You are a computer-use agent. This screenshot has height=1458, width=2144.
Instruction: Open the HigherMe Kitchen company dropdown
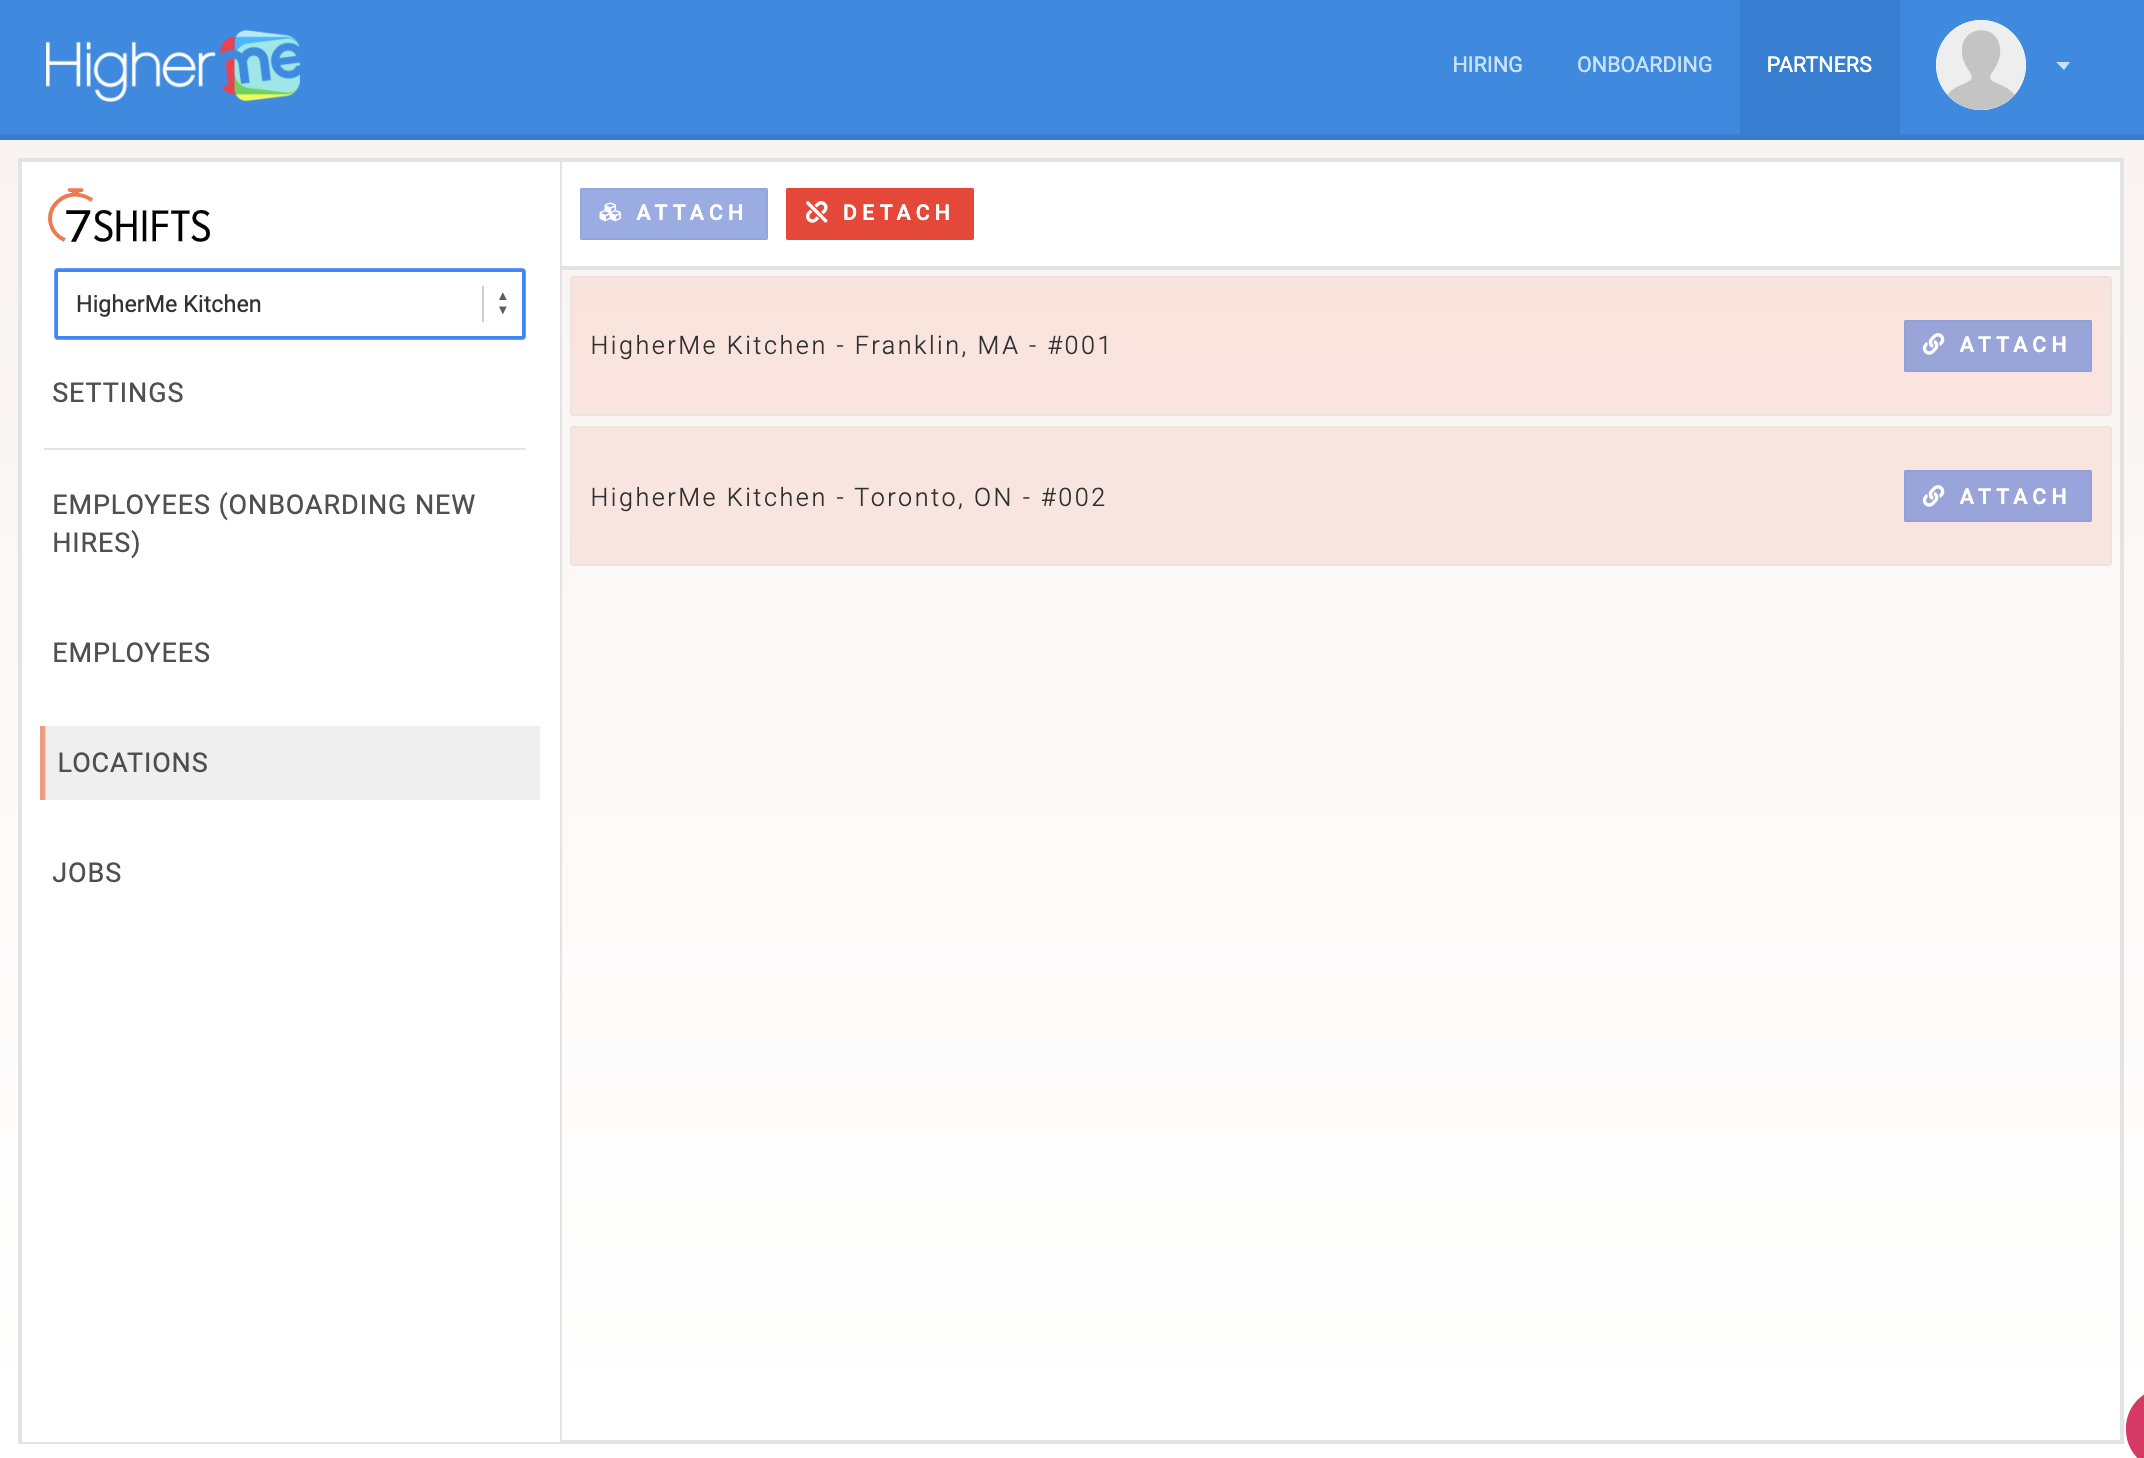pos(270,304)
